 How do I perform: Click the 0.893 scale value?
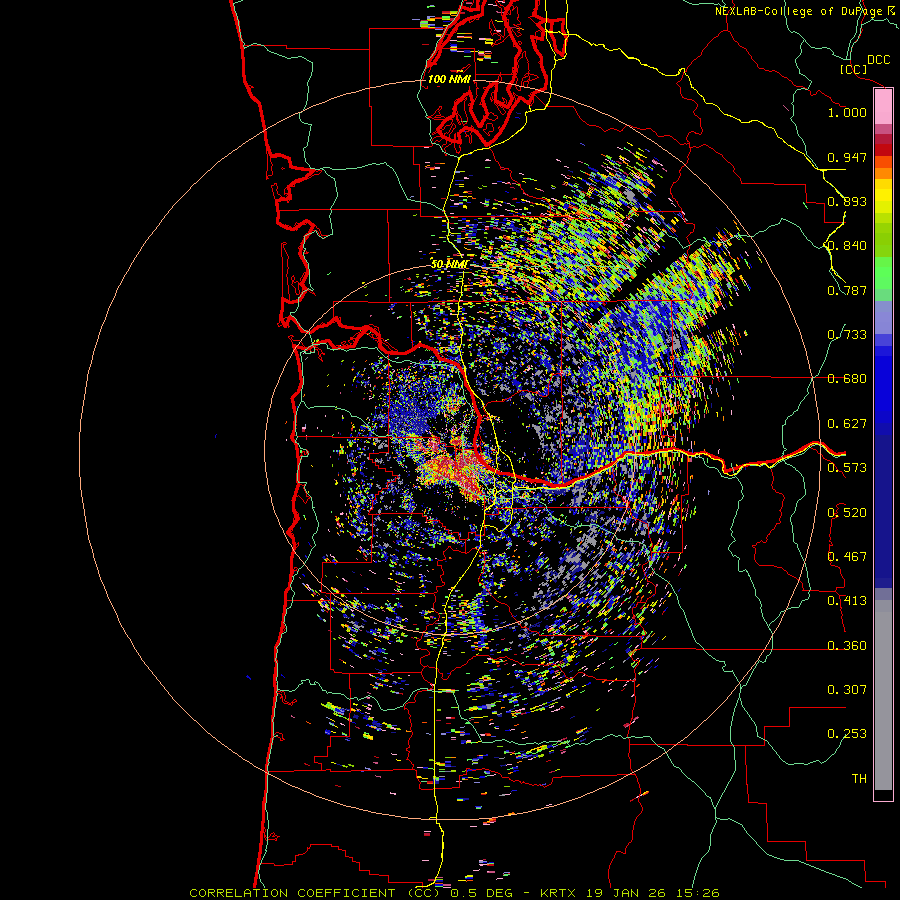coord(847,201)
